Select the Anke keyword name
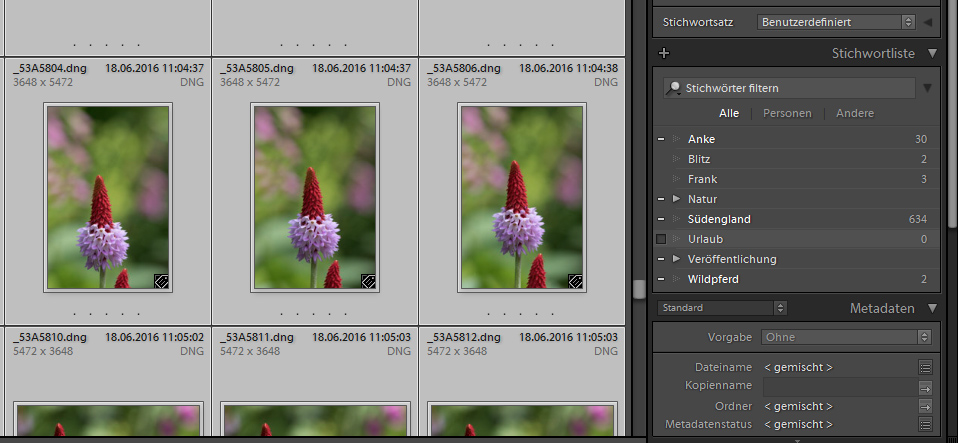 (x=701, y=139)
